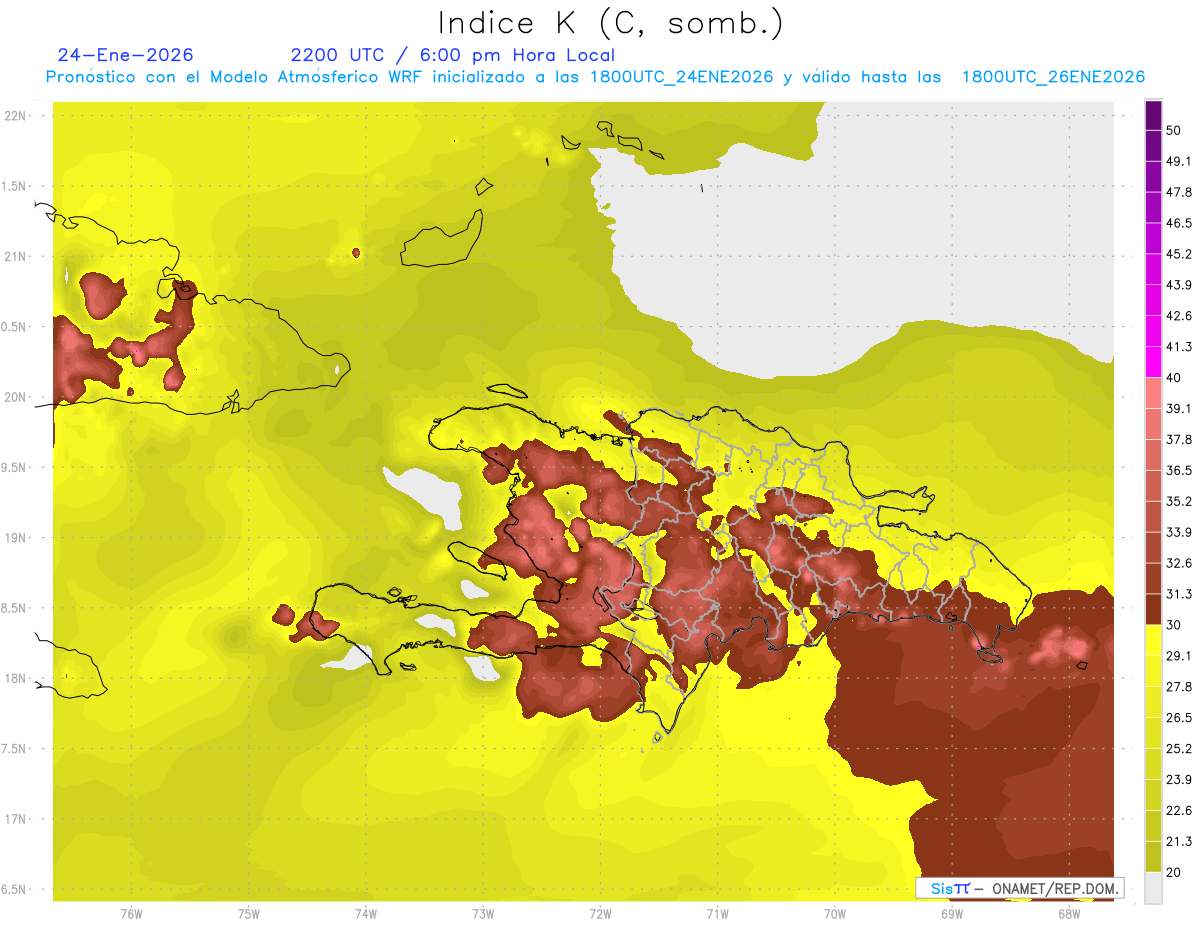Screen dimensions: 1200x927
Task: Click the magenta swatch between 40 and 41.3
Action: pyautogui.click(x=1154, y=362)
